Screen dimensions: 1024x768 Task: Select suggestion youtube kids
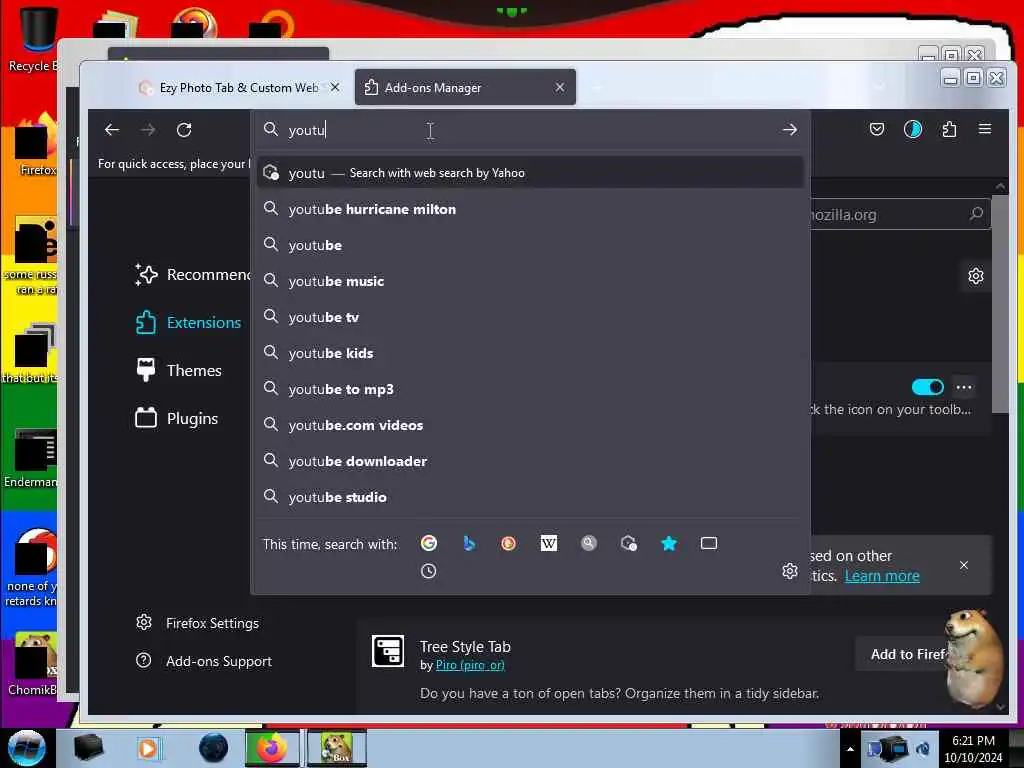coord(530,353)
